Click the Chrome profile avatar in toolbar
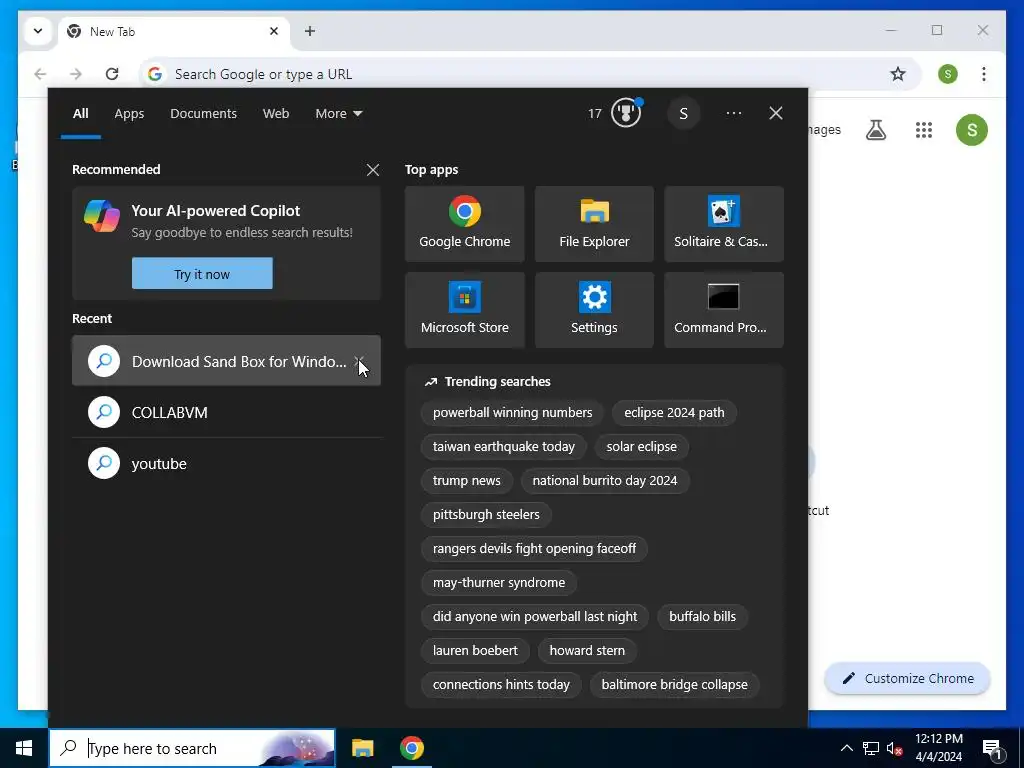The height and width of the screenshot is (768, 1024). (x=948, y=74)
